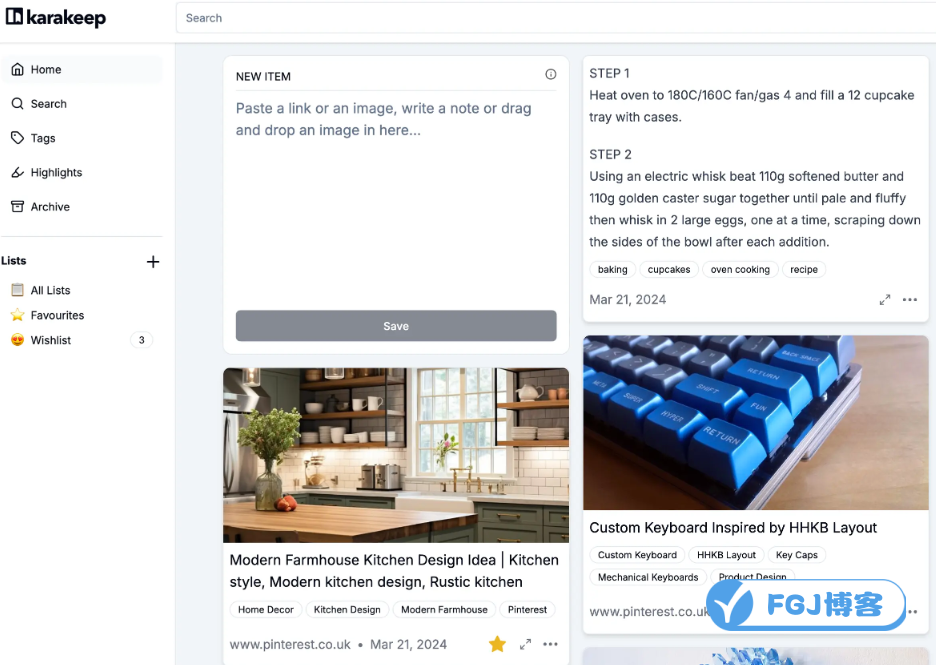Image resolution: width=936 pixels, height=665 pixels.
Task: Open more options on kitchen bookmark
Action: (550, 644)
